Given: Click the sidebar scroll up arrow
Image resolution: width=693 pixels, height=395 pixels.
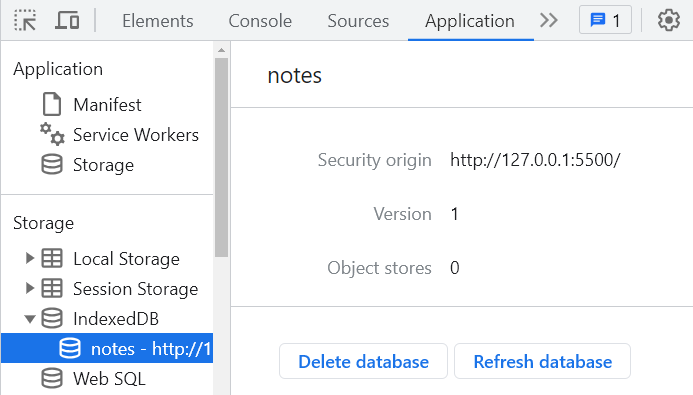Looking at the screenshot, I should [x=221, y=50].
